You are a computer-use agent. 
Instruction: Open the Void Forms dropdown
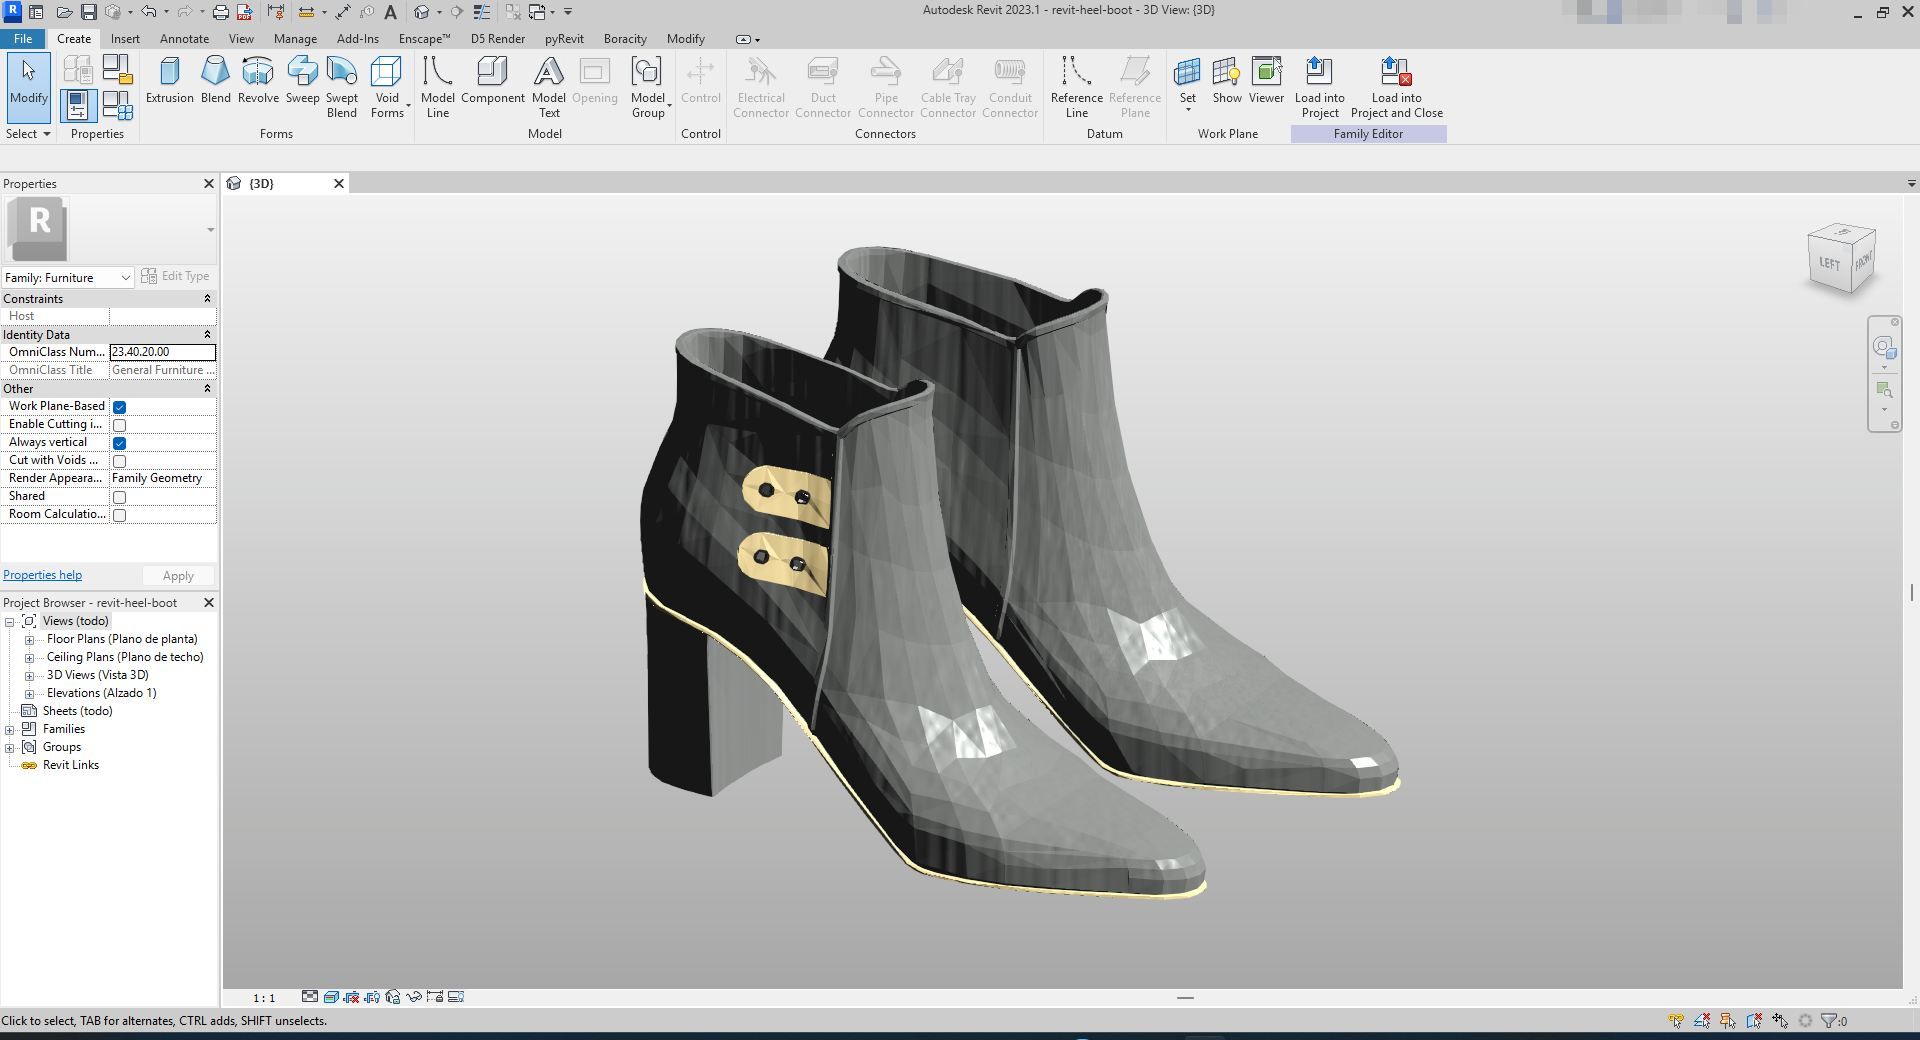[388, 87]
